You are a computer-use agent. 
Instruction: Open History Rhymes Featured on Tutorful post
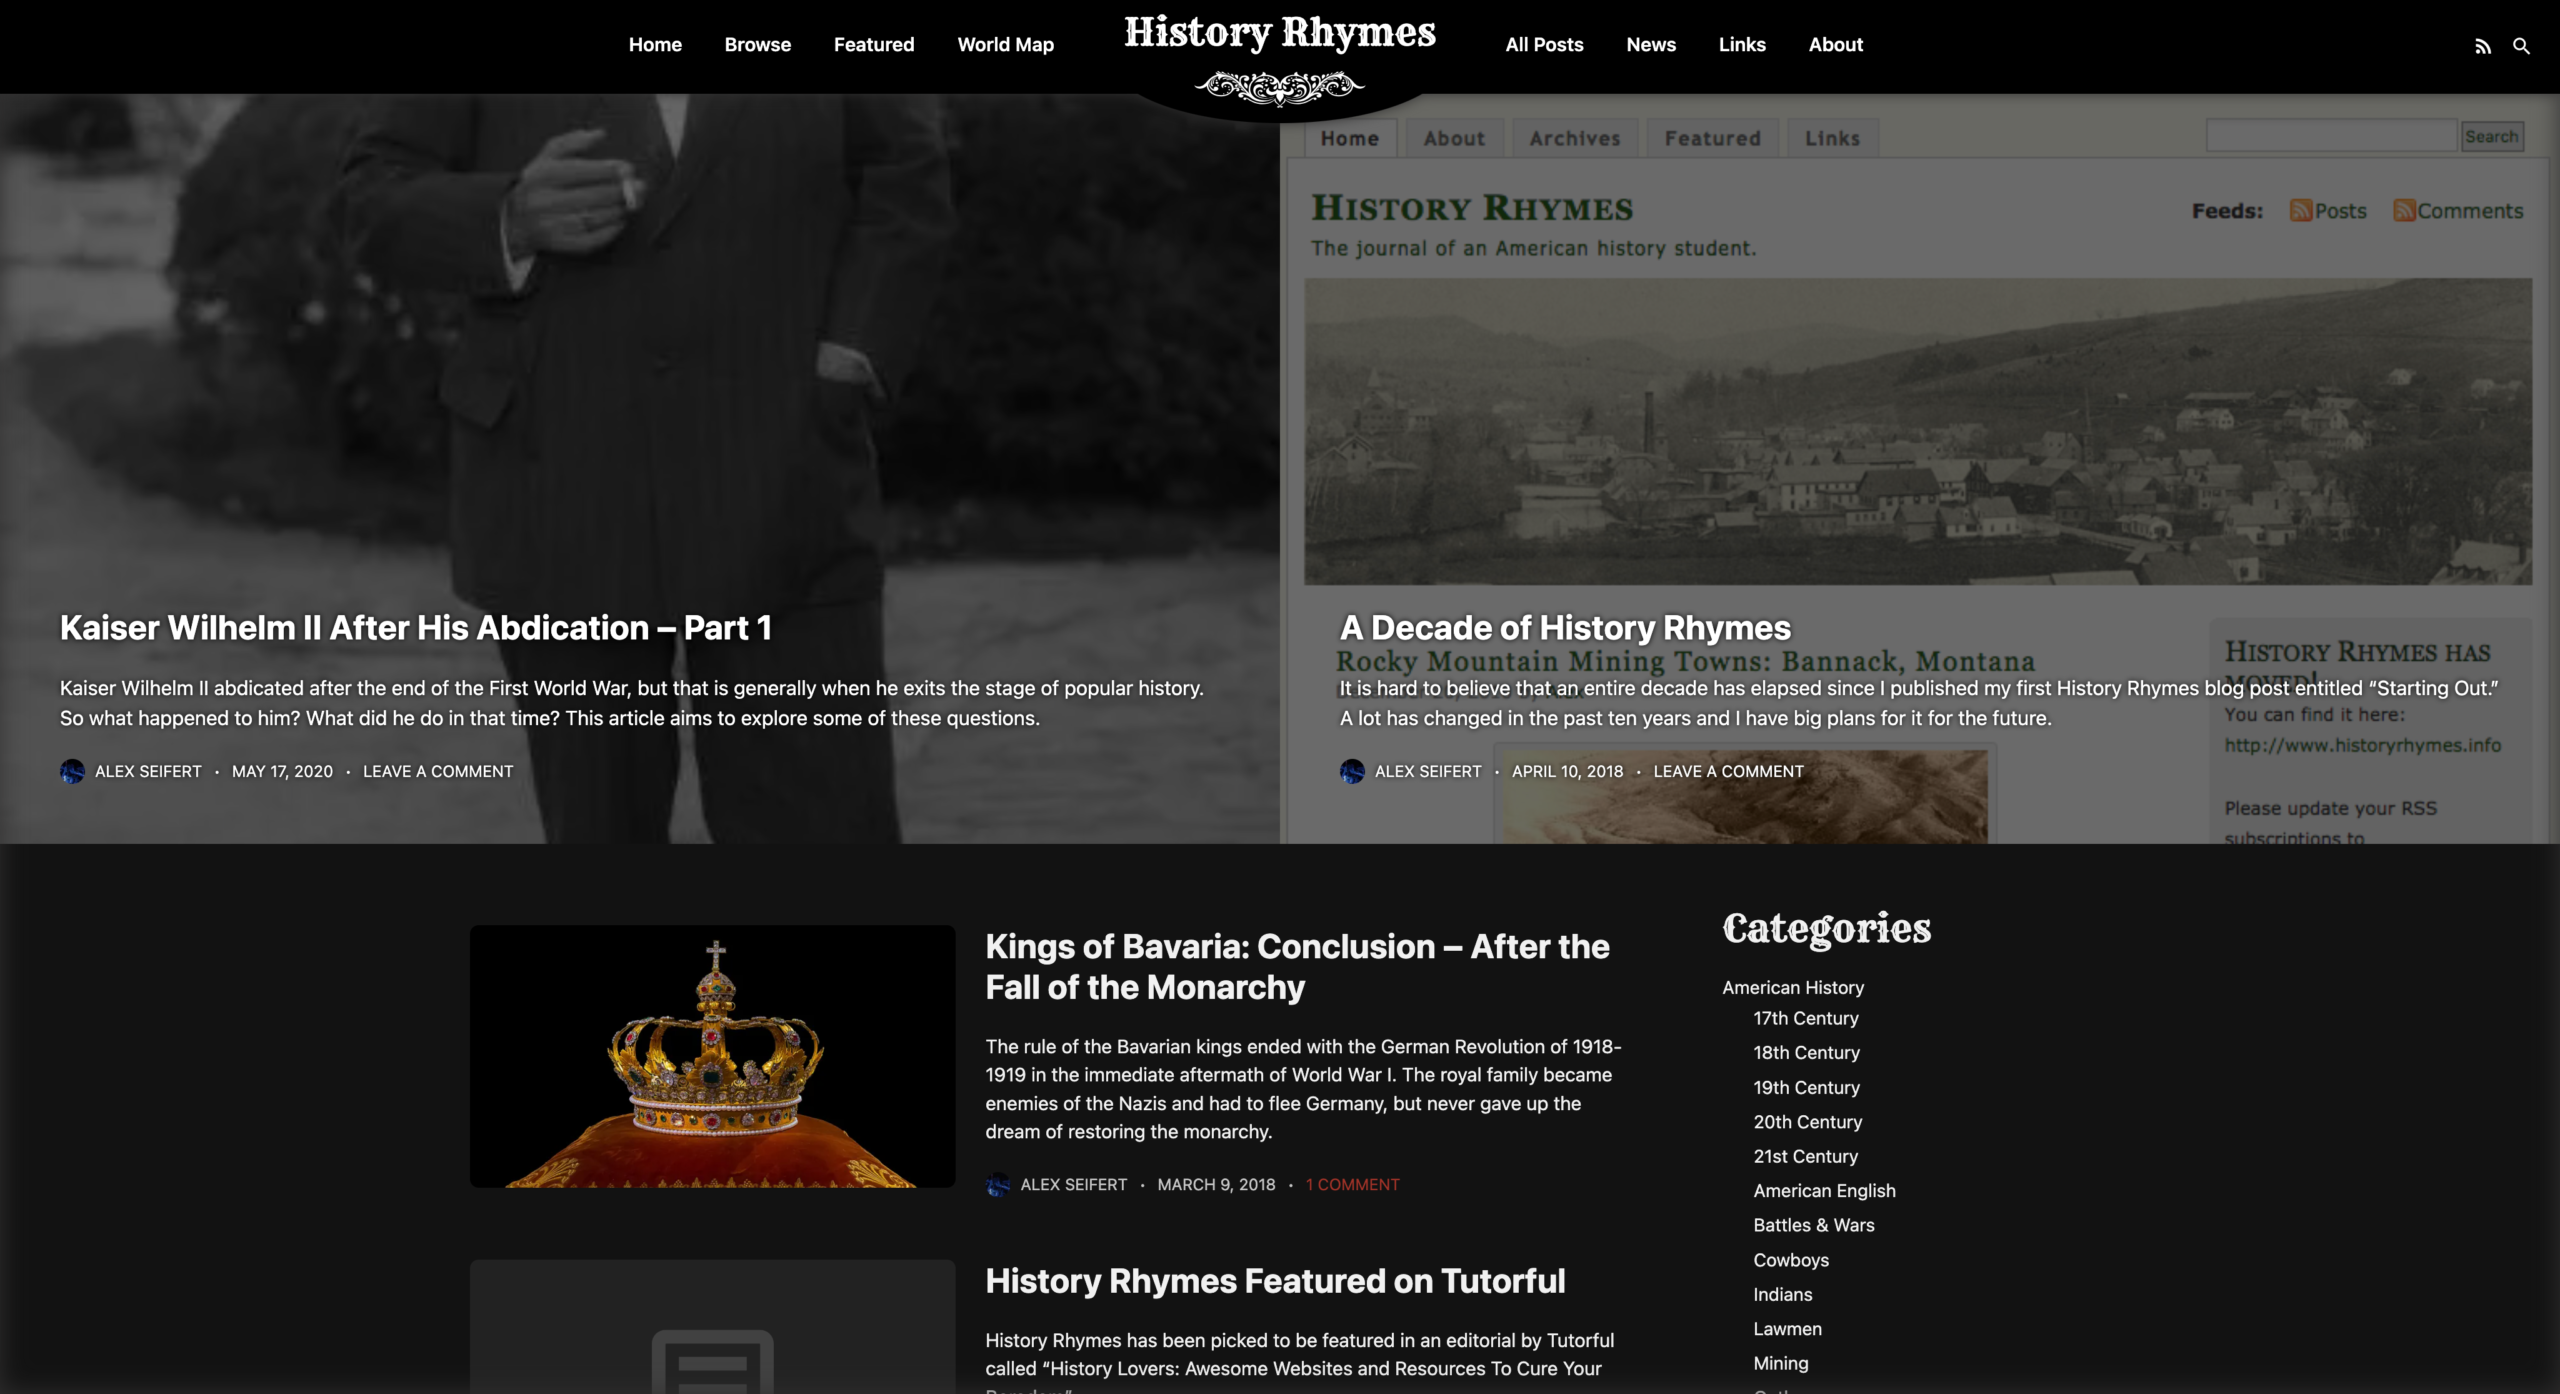click(x=1275, y=1281)
